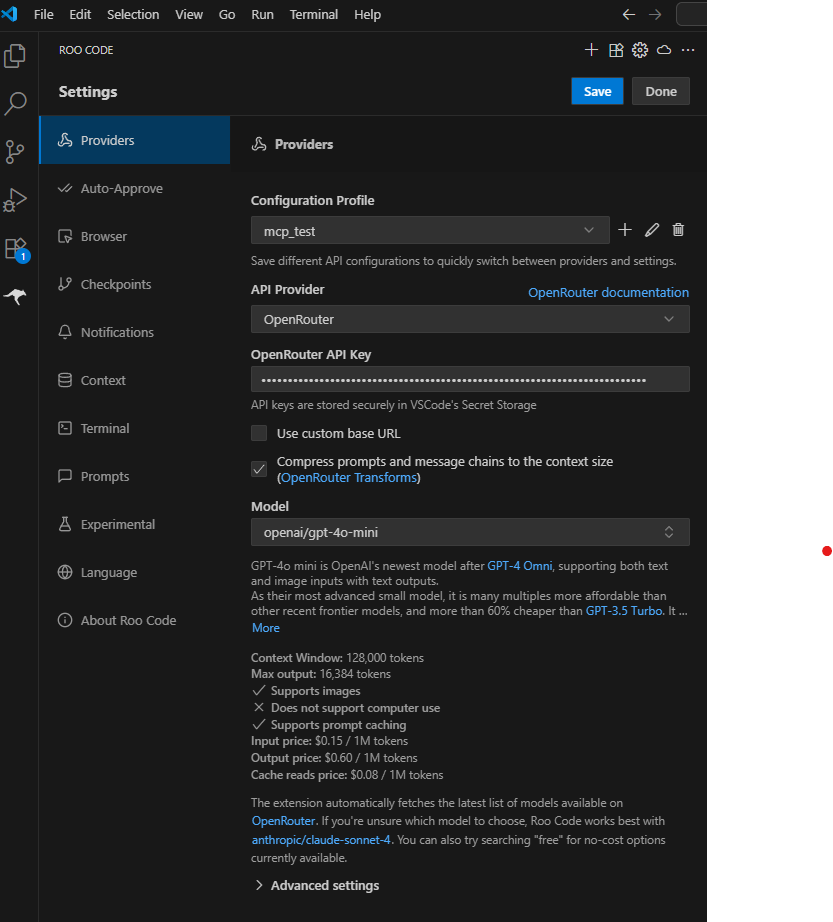Image resolution: width=833 pixels, height=922 pixels.
Task: Go forward with right arrow in title bar
Action: (x=655, y=15)
